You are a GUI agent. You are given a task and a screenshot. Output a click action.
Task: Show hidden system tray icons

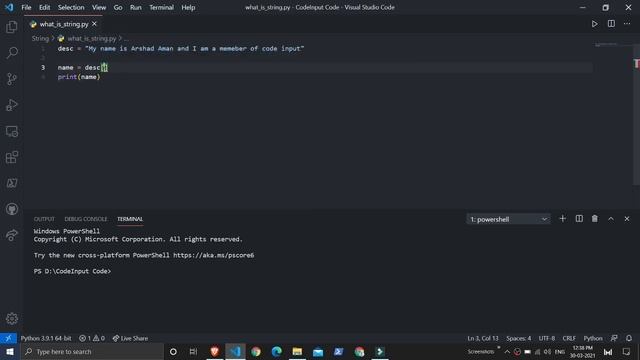[507, 351]
